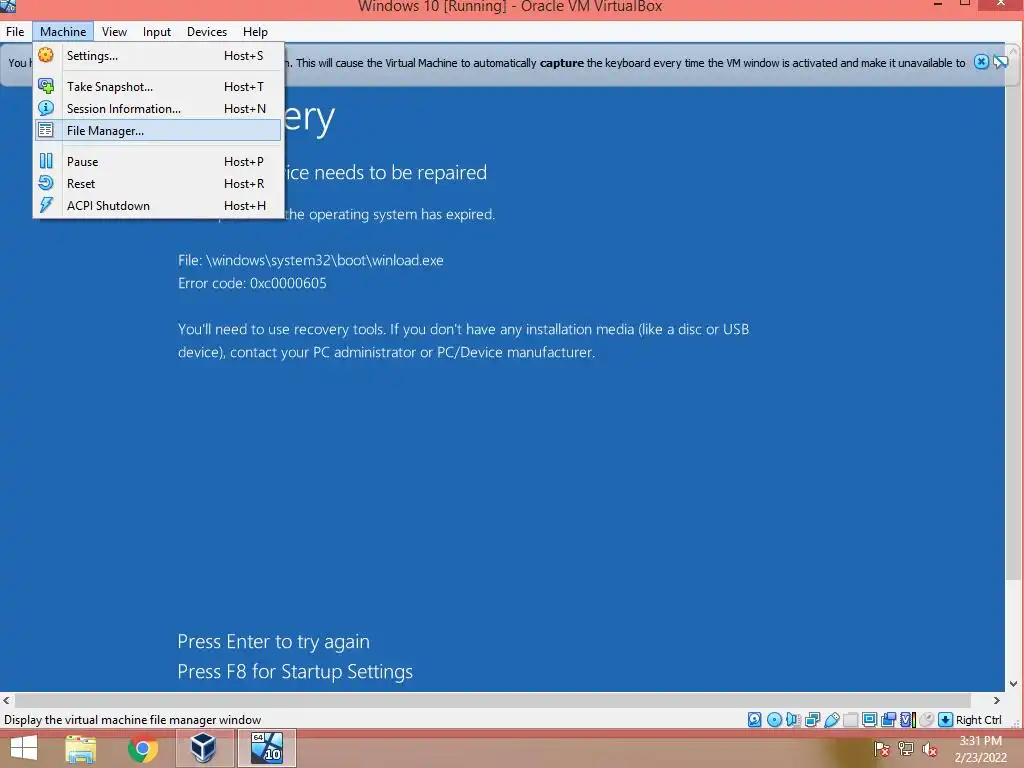The height and width of the screenshot is (768, 1024).
Task: Click the muted volume tray icon
Action: (930, 749)
